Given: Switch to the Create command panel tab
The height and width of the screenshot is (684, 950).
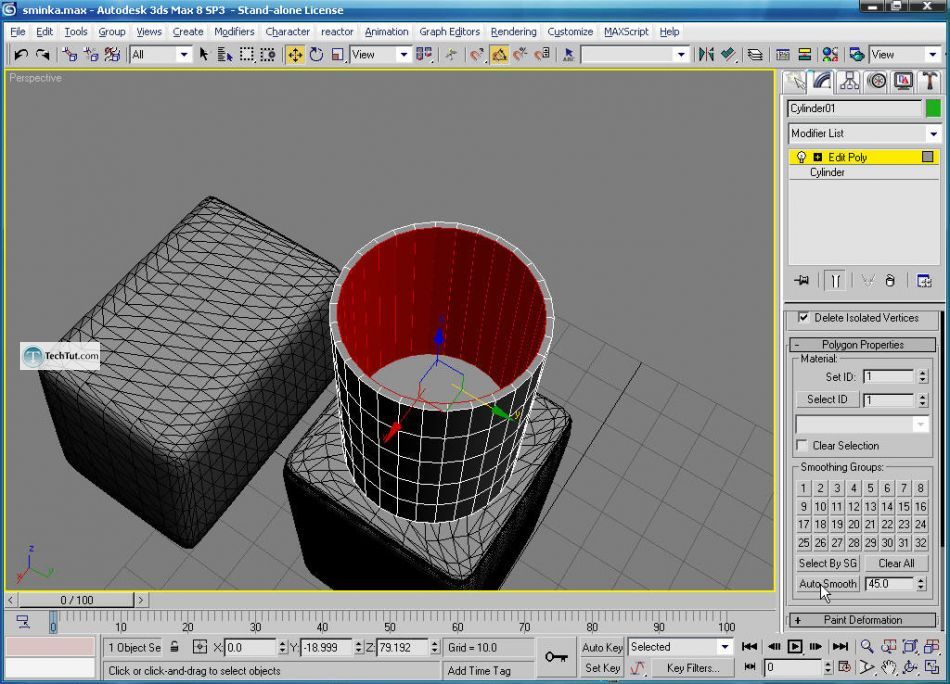Looking at the screenshot, I should (795, 81).
